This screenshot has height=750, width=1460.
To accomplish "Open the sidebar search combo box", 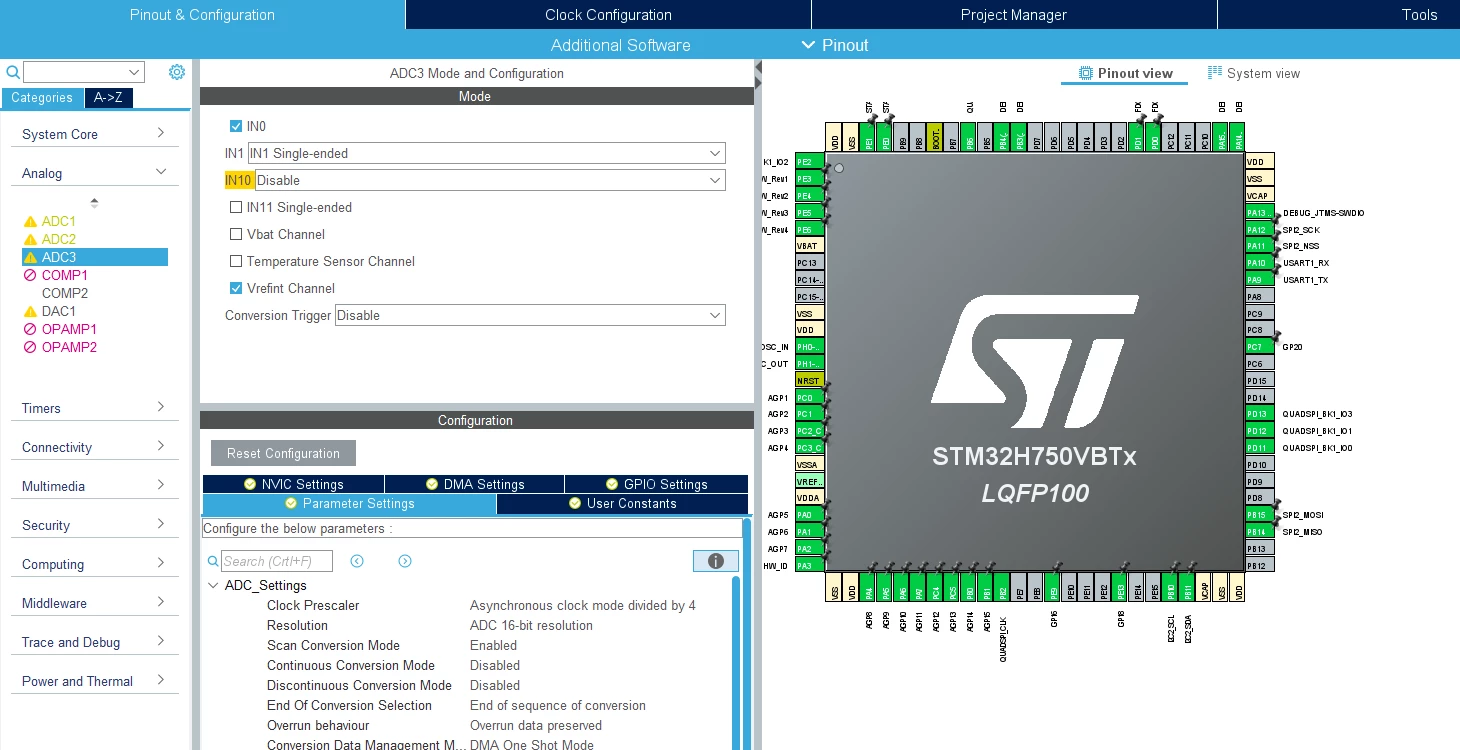I will [x=84, y=72].
